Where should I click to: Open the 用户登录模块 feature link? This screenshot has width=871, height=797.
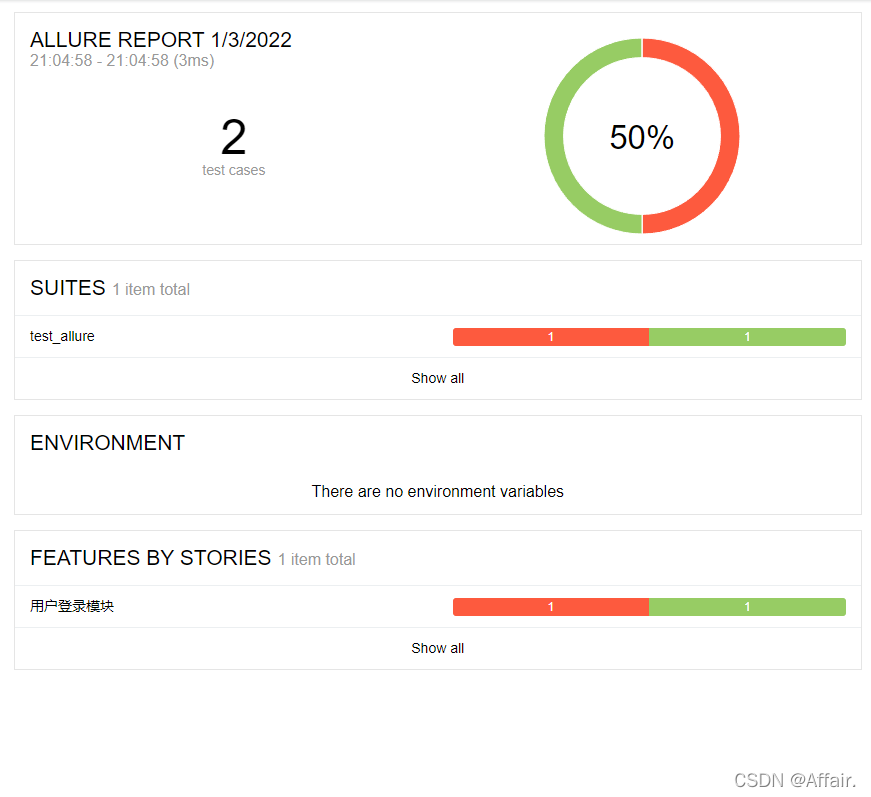point(72,606)
